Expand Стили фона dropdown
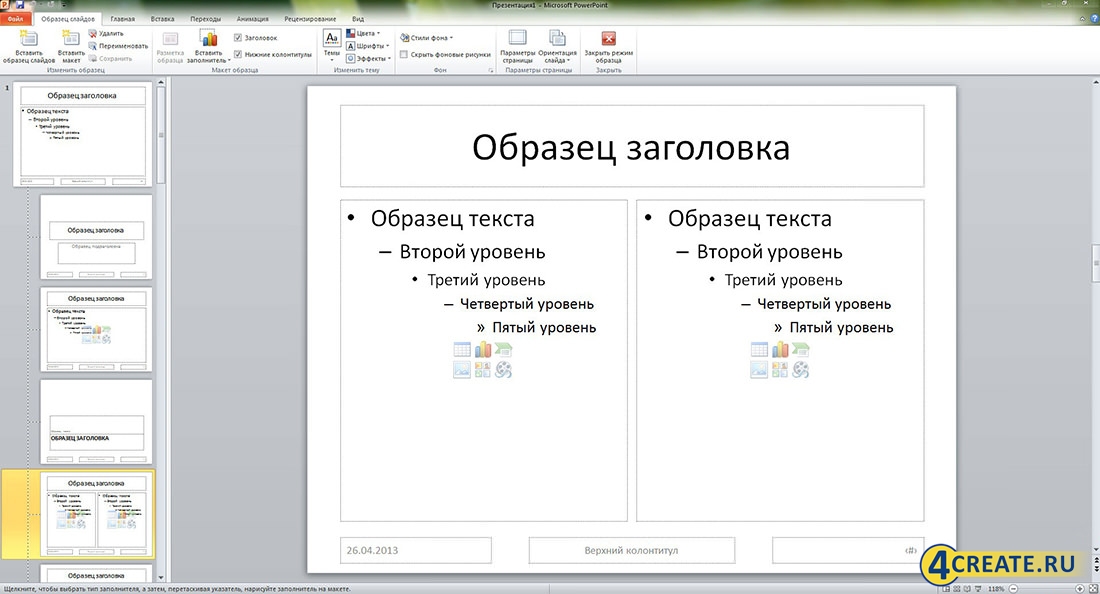Image resolution: width=1100 pixels, height=594 pixels. (431, 38)
